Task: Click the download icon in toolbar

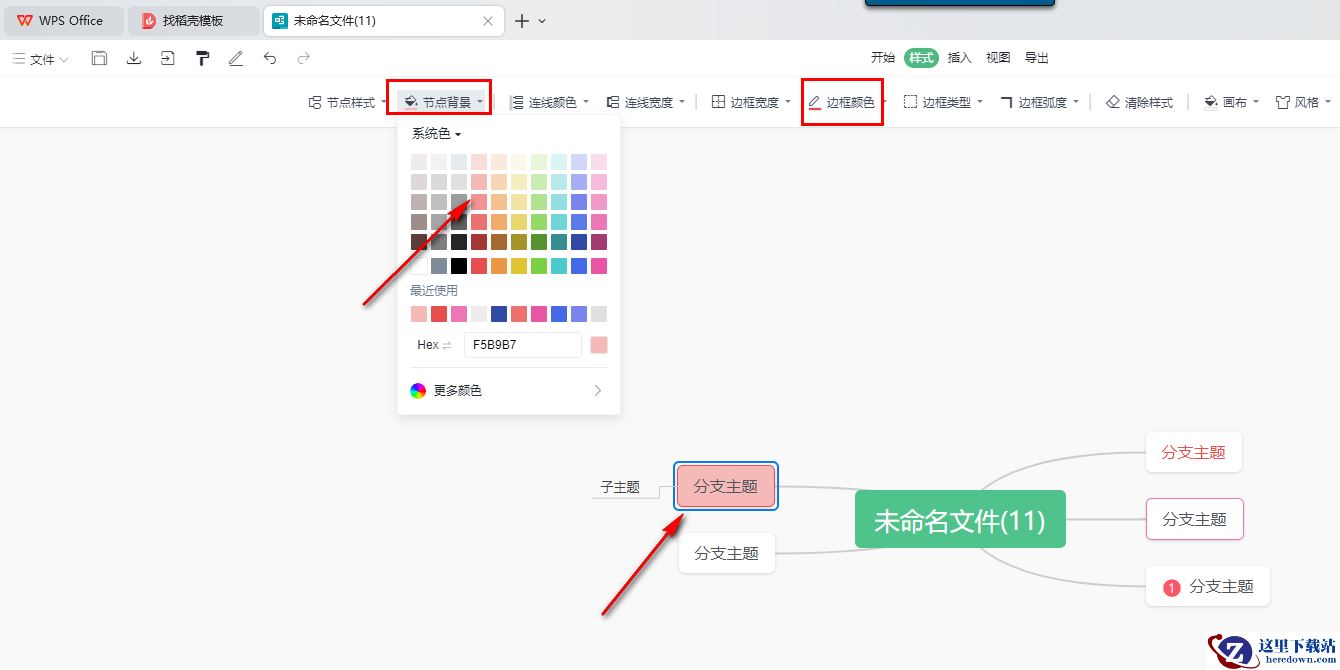Action: (133, 58)
